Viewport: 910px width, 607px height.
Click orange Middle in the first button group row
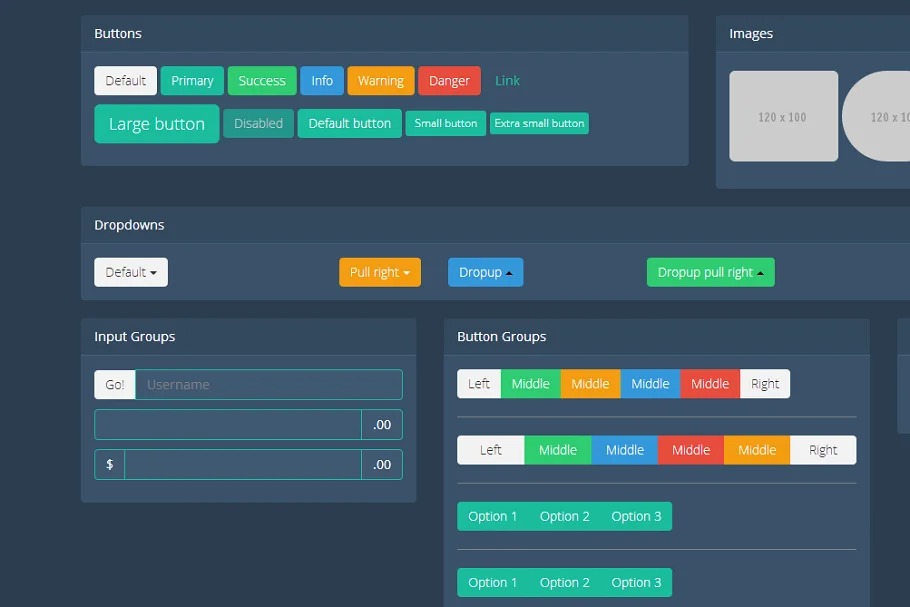click(590, 384)
